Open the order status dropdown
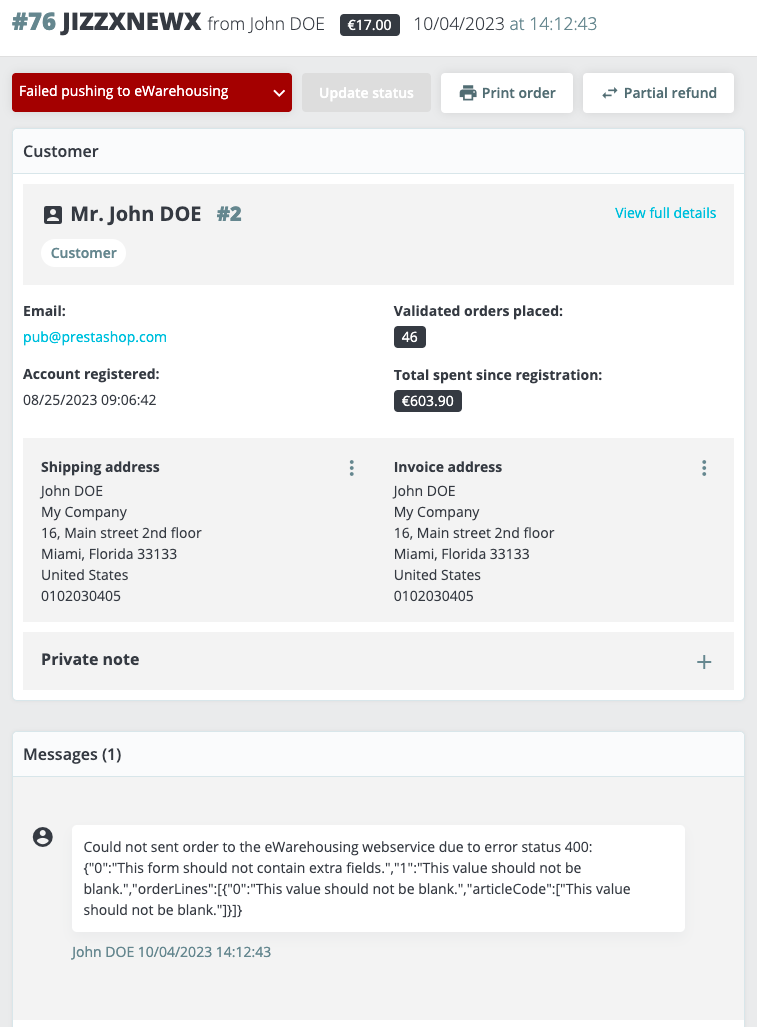This screenshot has height=1027, width=757. [x=152, y=92]
